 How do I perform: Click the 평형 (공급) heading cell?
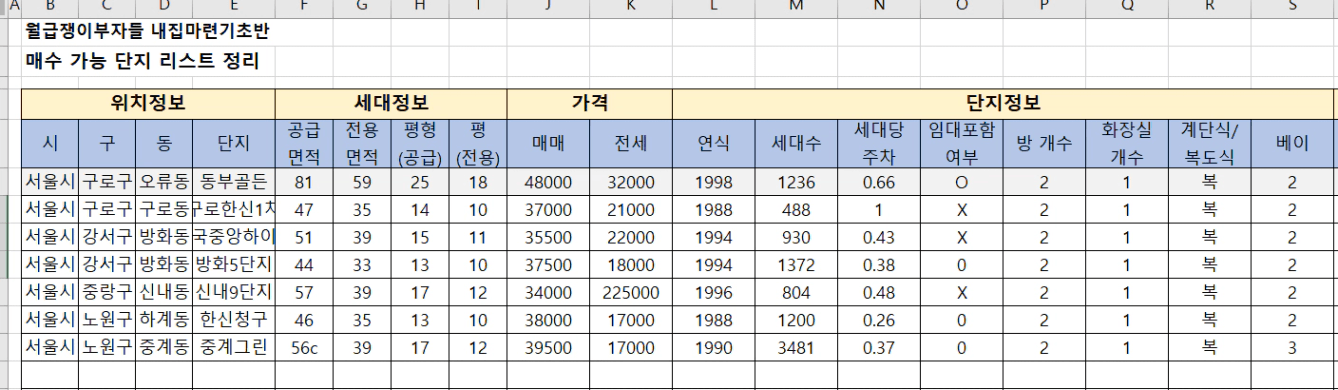[420, 143]
